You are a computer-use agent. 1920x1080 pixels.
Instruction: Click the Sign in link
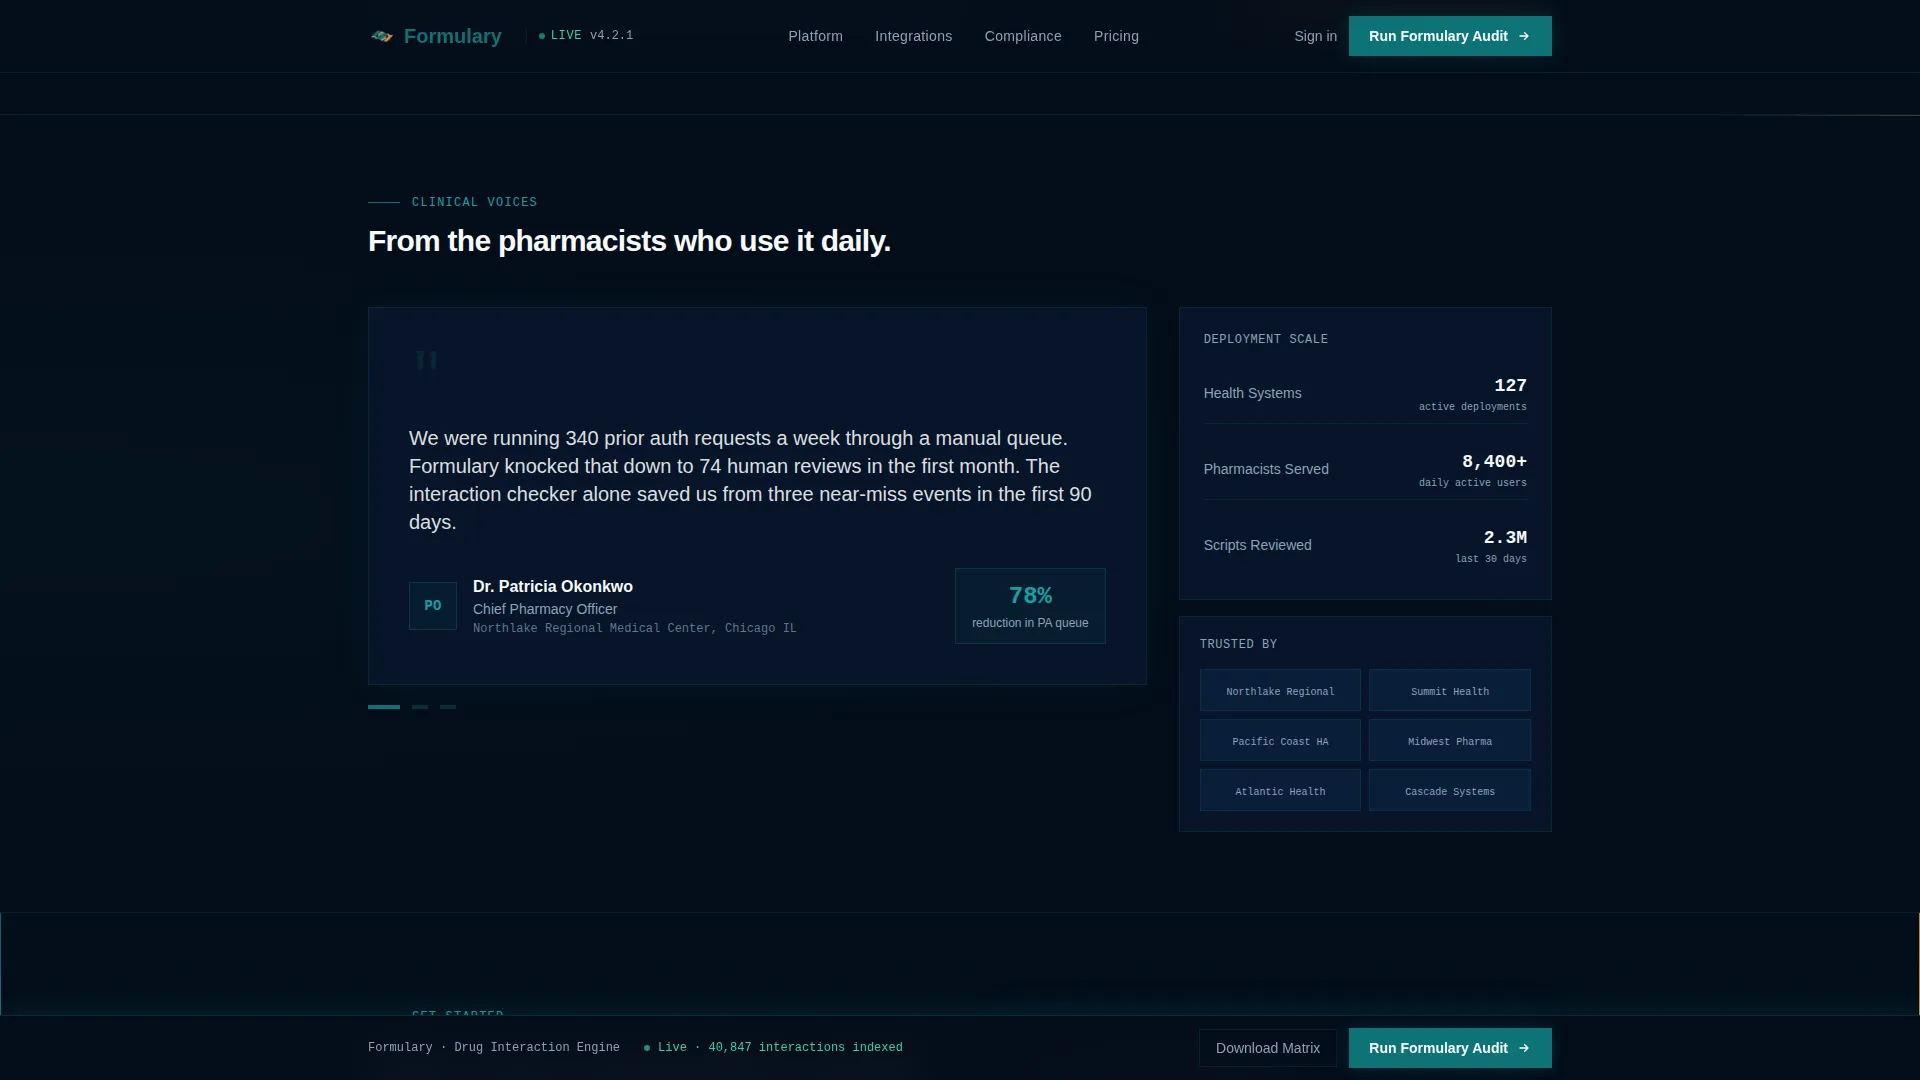1315,36
